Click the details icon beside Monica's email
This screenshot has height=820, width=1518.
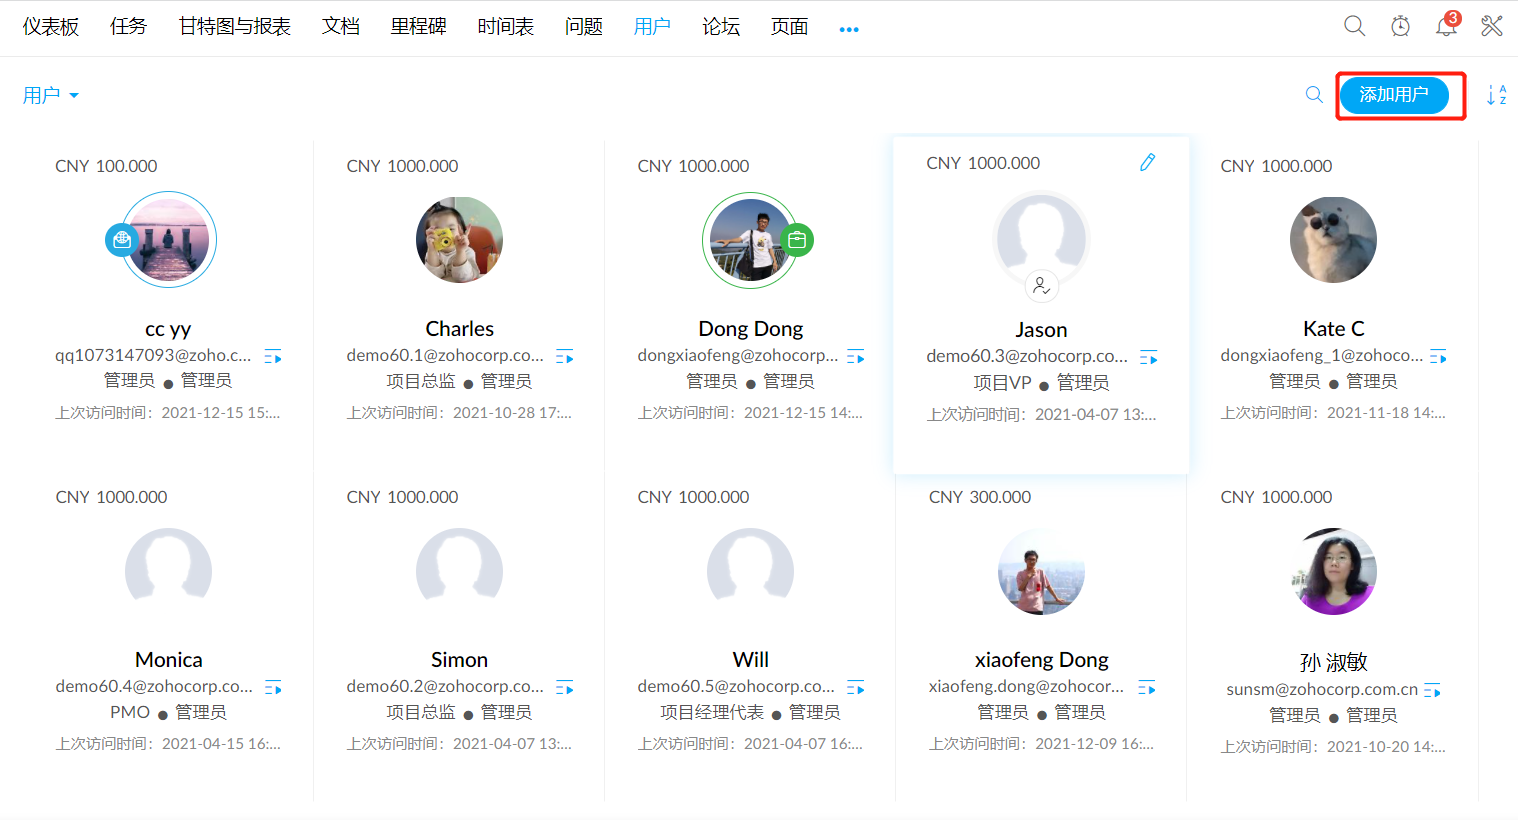(273, 688)
